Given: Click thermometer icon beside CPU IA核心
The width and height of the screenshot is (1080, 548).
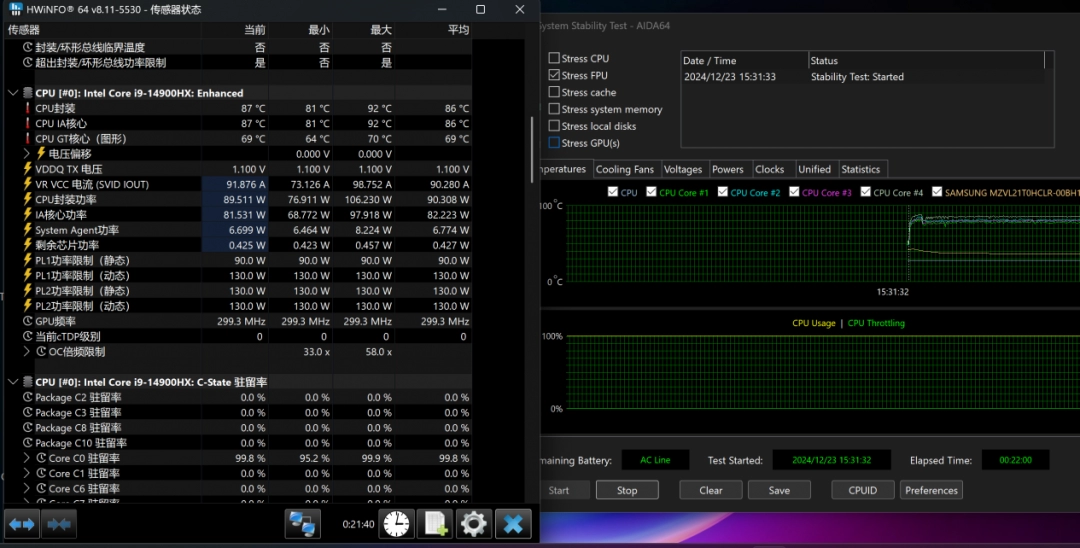Looking at the screenshot, I should tap(28, 123).
